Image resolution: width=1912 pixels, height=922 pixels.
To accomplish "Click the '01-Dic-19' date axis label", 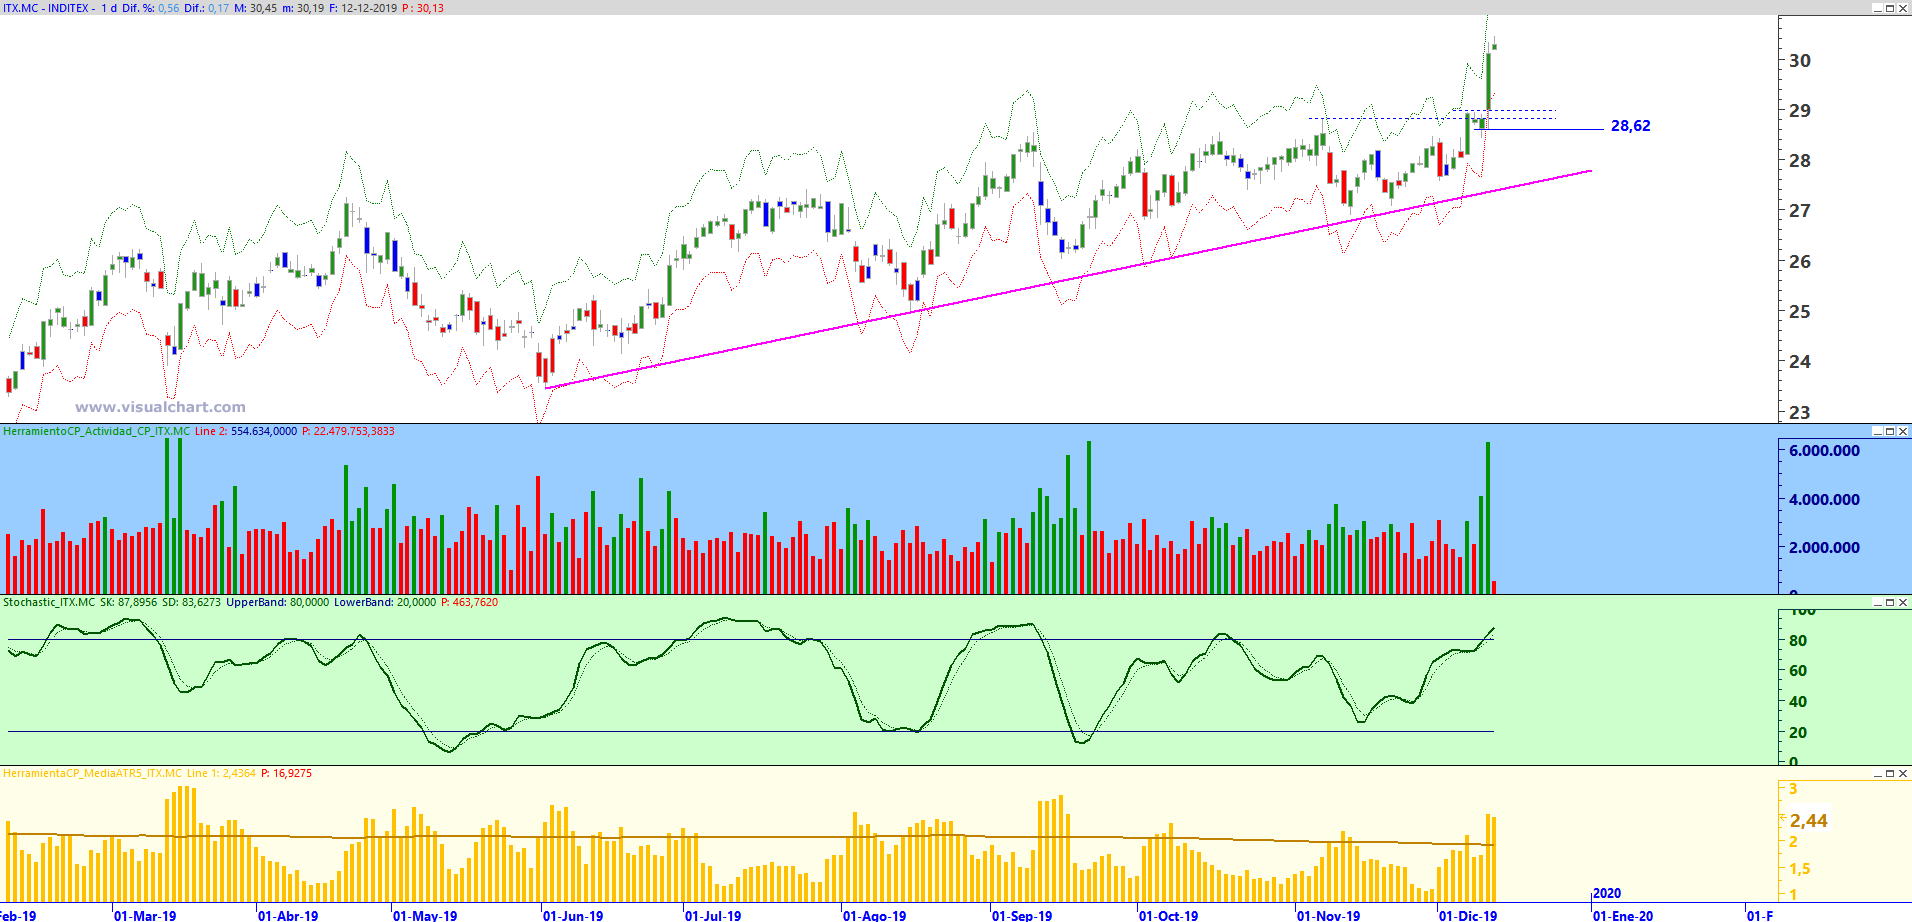I will [x=1468, y=915].
